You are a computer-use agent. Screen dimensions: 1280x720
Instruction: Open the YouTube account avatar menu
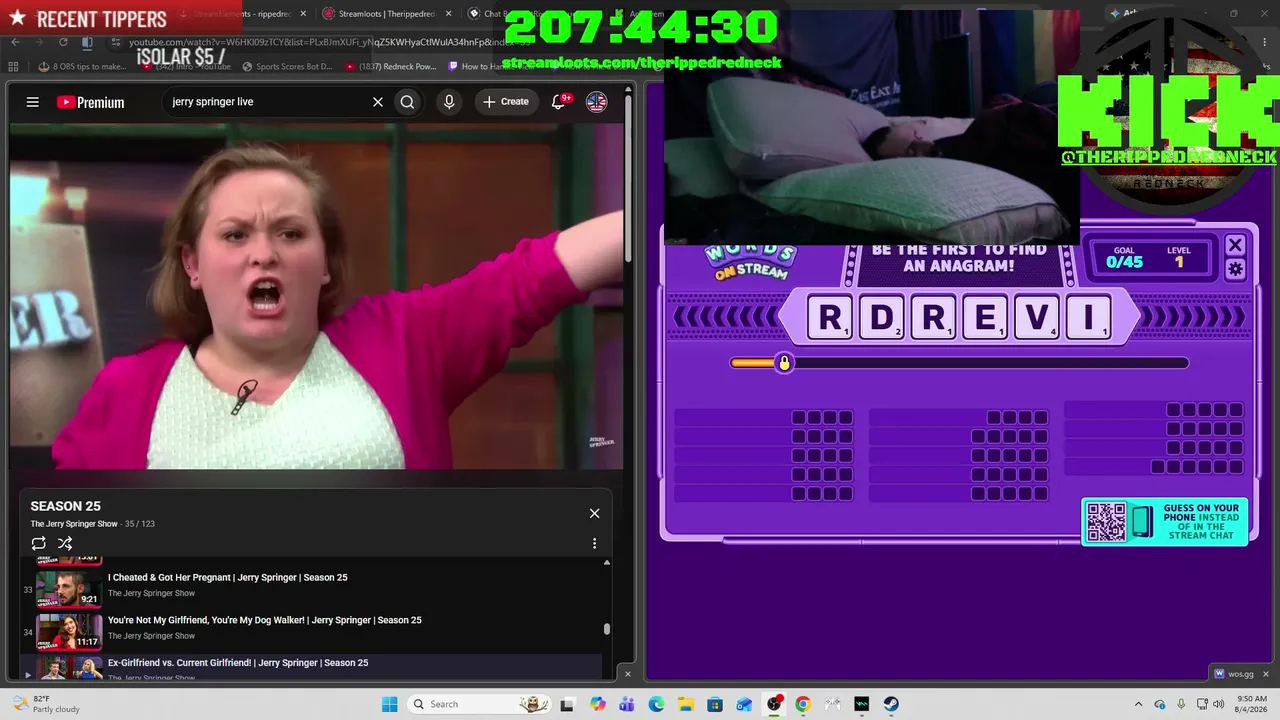[x=597, y=102]
